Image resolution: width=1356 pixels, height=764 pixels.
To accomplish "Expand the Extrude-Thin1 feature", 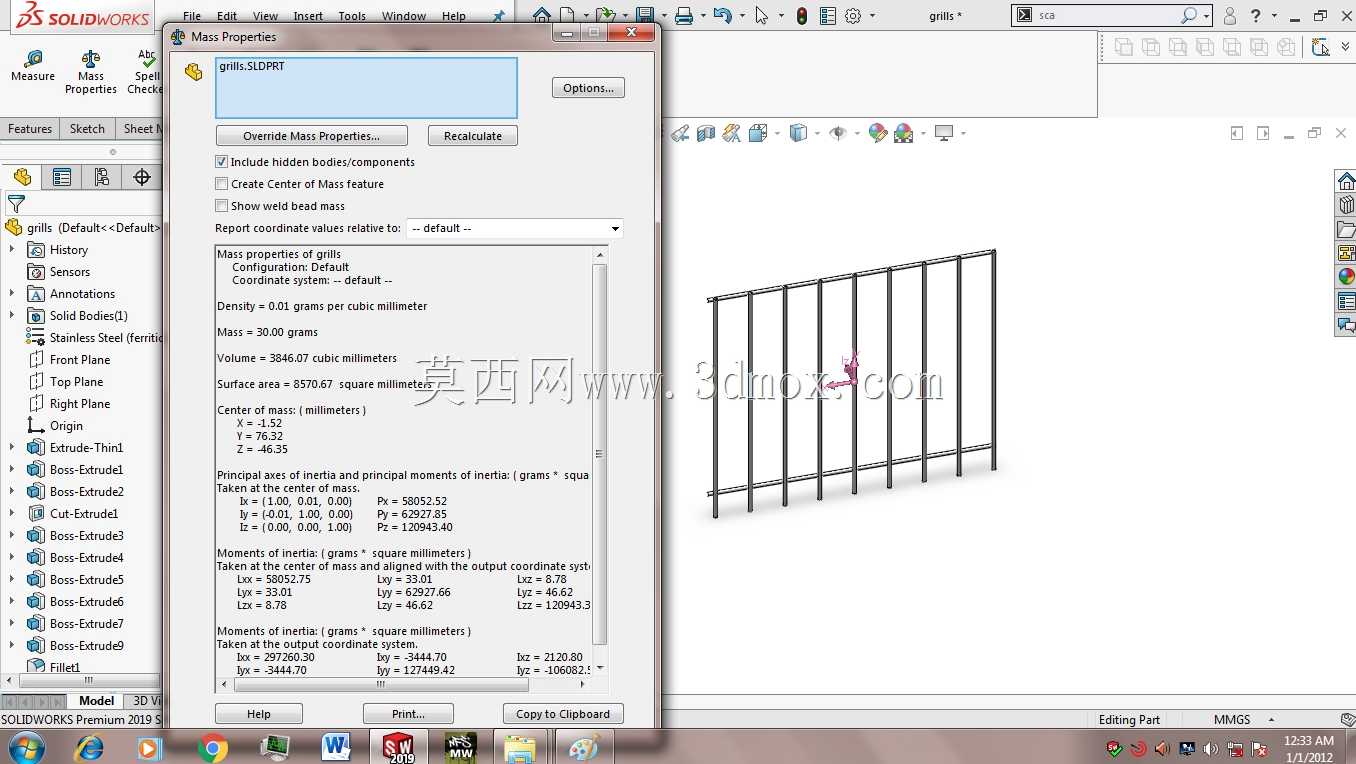I will coord(12,448).
